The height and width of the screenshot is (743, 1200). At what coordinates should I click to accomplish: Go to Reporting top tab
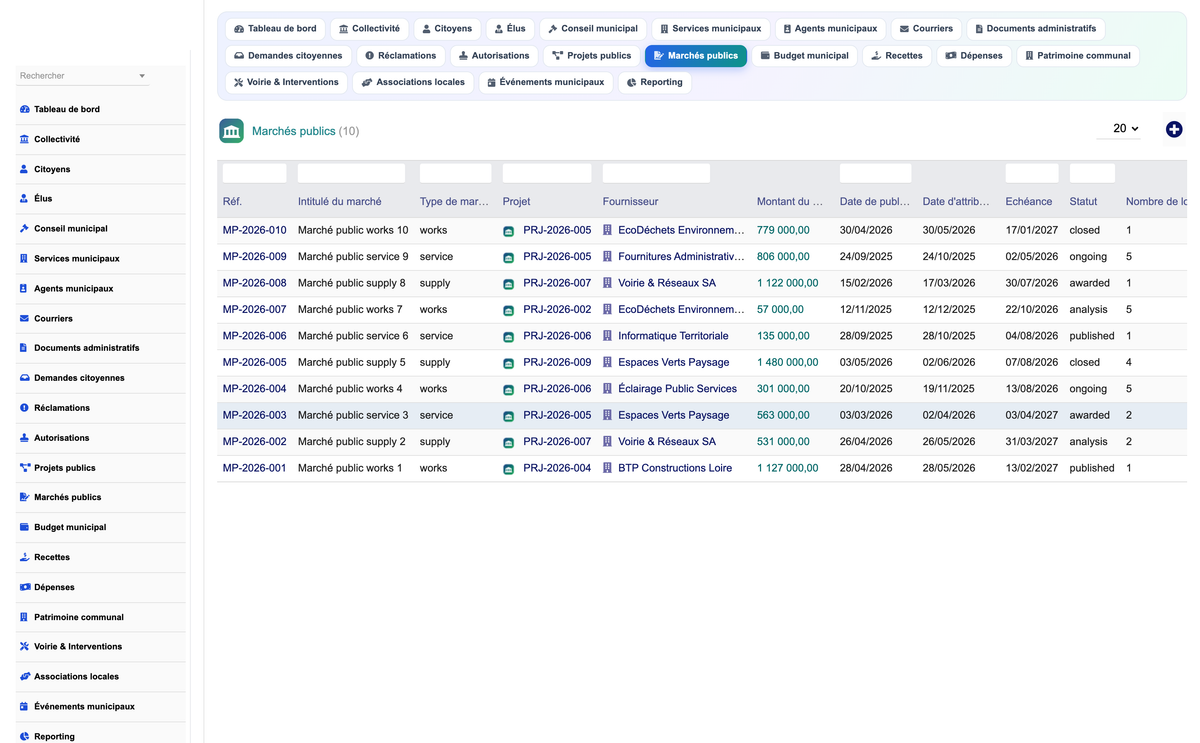(655, 82)
